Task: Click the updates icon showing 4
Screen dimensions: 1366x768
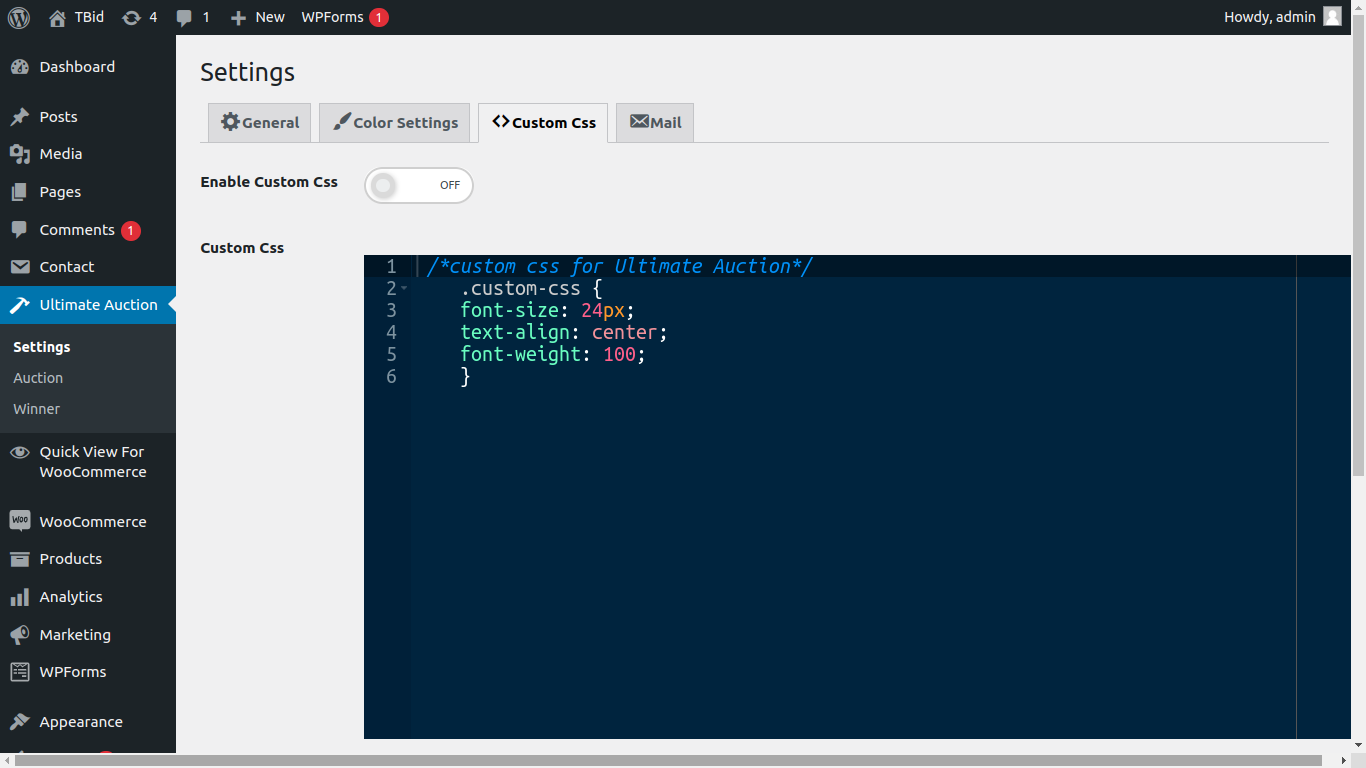Action: pos(131,17)
